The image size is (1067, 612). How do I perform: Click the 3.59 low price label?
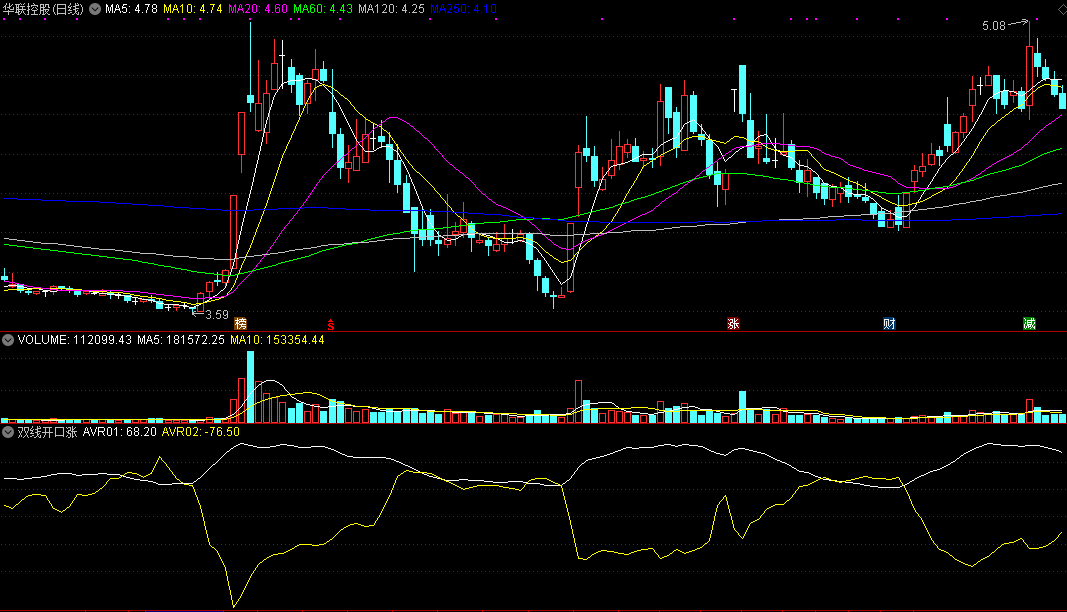click(217, 315)
